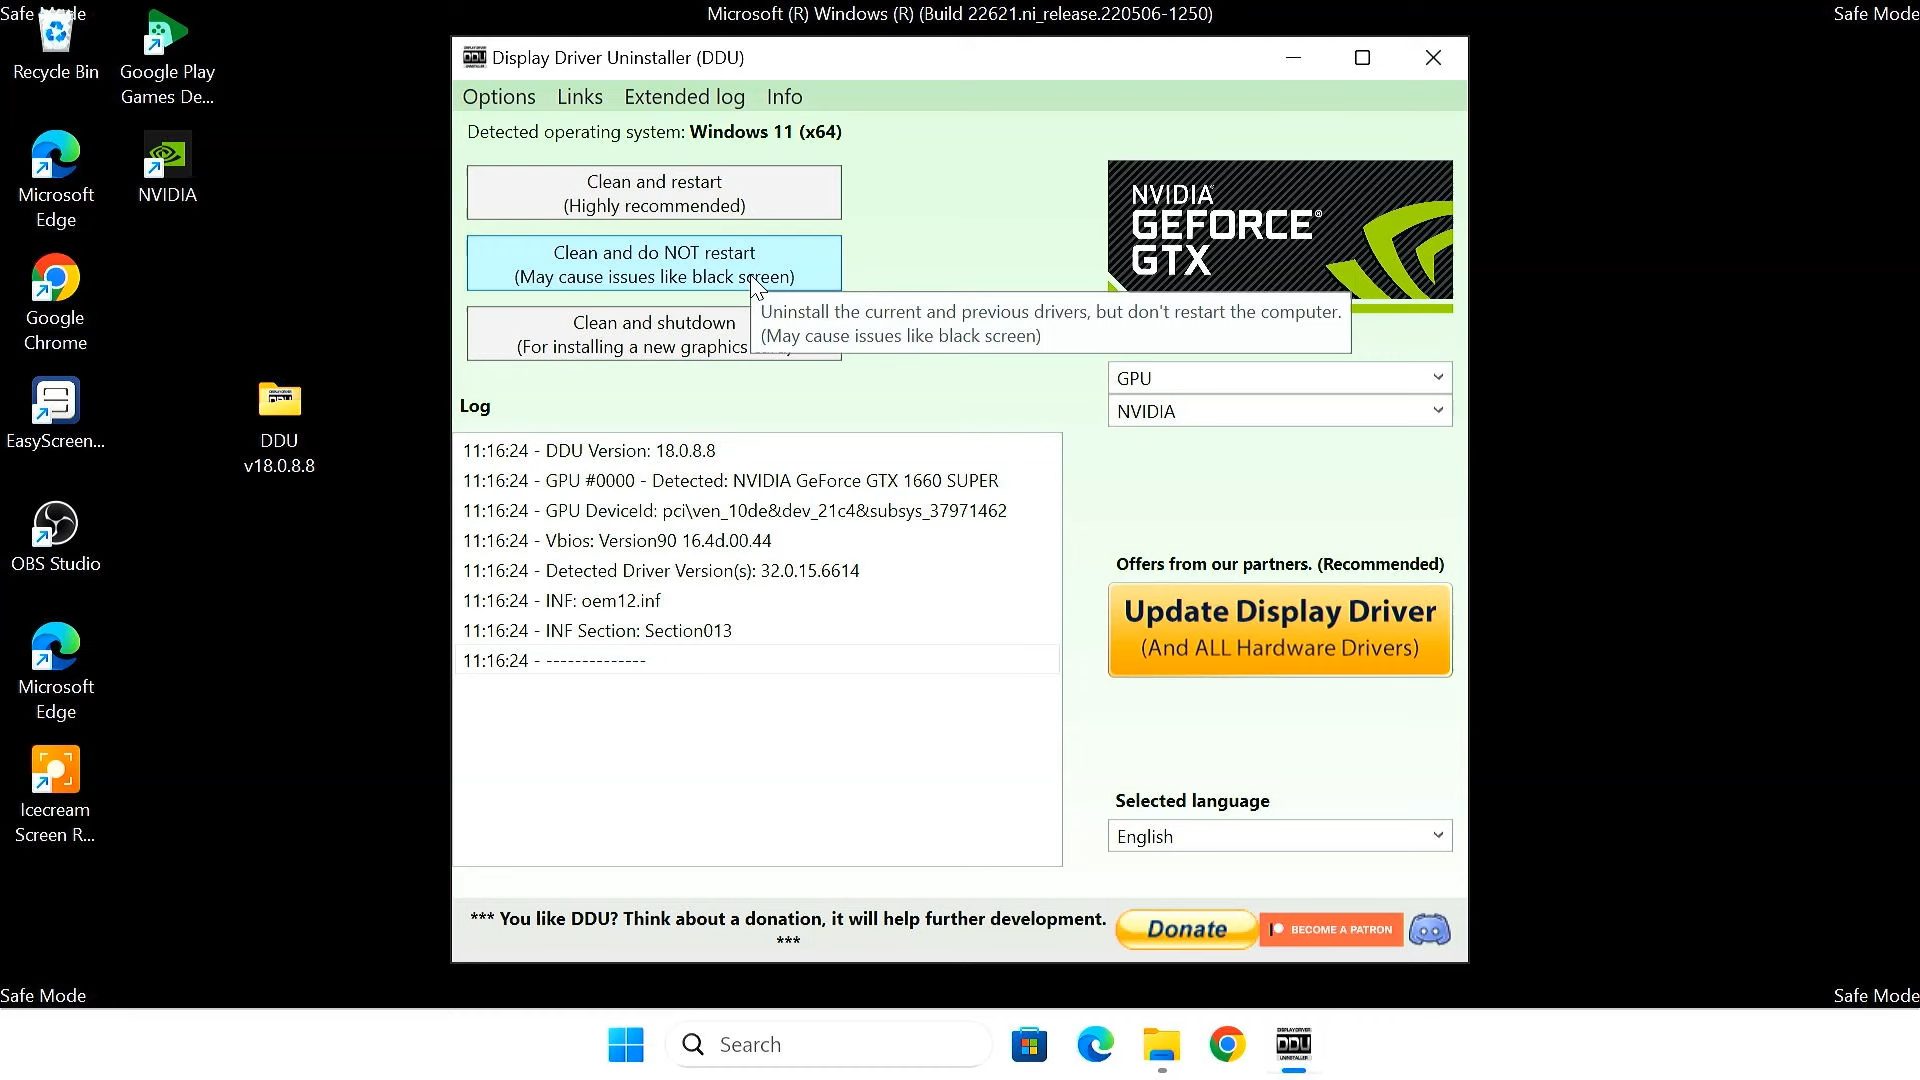
Task: Open the Links menu
Action: [x=580, y=97]
